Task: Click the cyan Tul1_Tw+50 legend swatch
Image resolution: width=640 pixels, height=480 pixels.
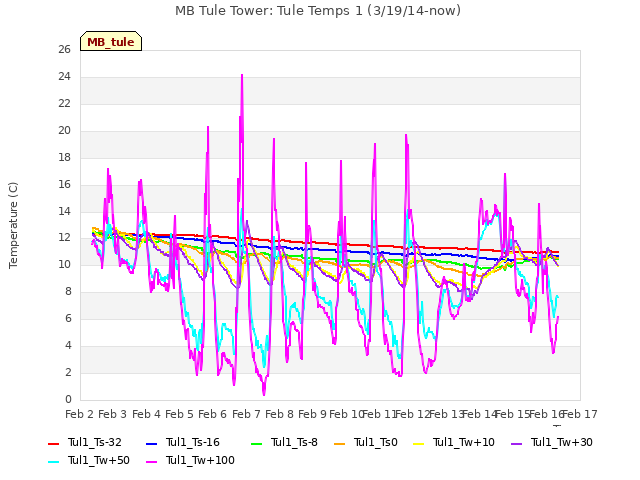Action: tap(54, 461)
